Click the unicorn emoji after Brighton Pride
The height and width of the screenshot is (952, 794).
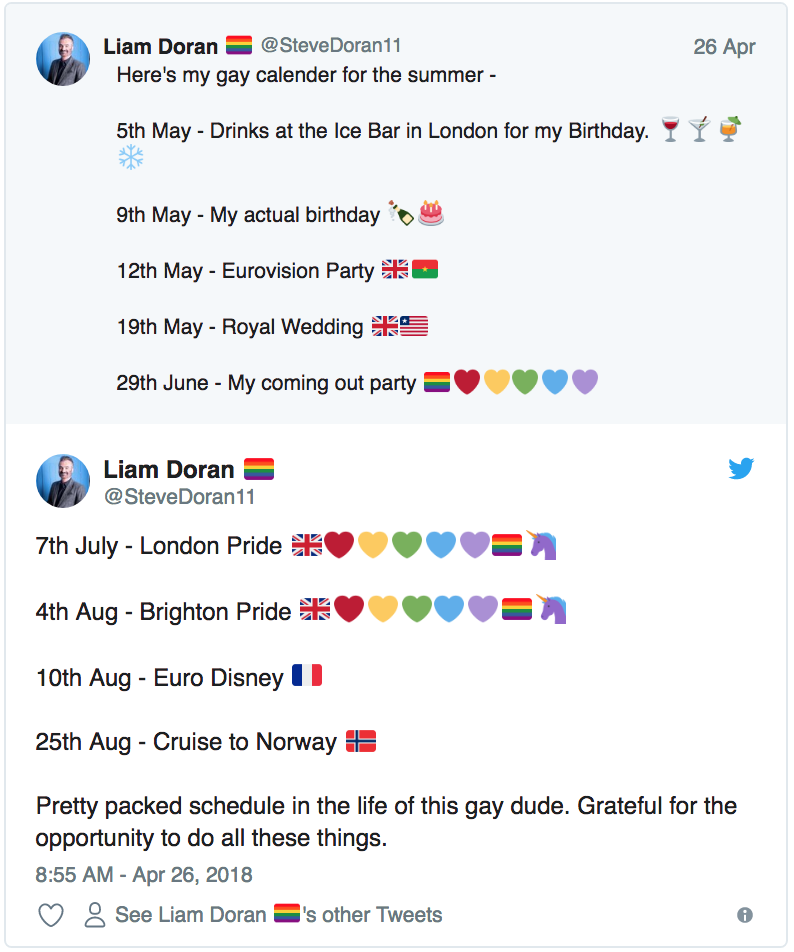click(x=552, y=609)
